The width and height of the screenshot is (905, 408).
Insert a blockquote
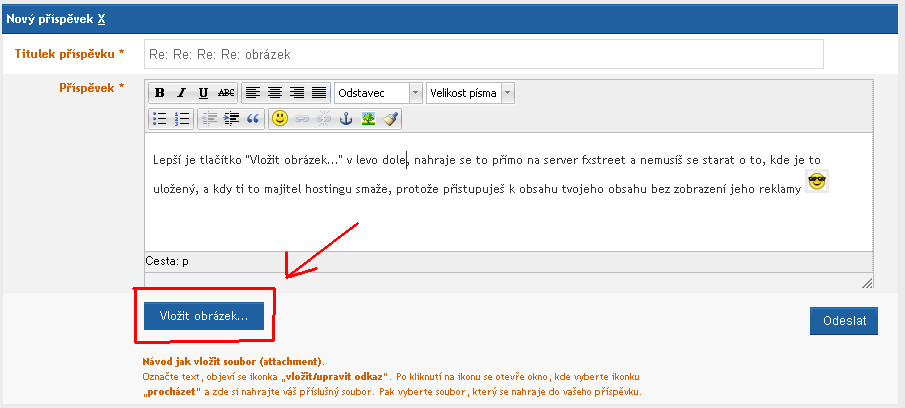[253, 118]
